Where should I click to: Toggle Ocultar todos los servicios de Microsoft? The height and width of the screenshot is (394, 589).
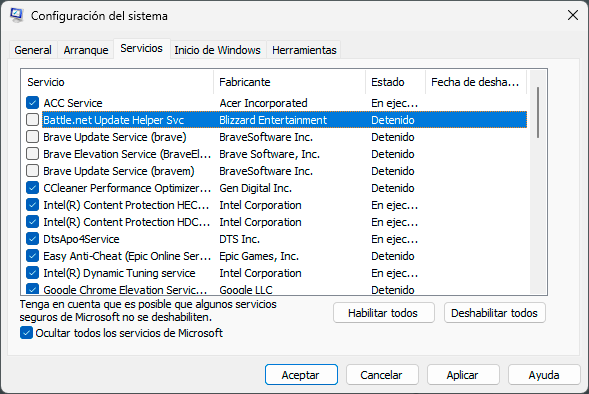click(x=26, y=333)
